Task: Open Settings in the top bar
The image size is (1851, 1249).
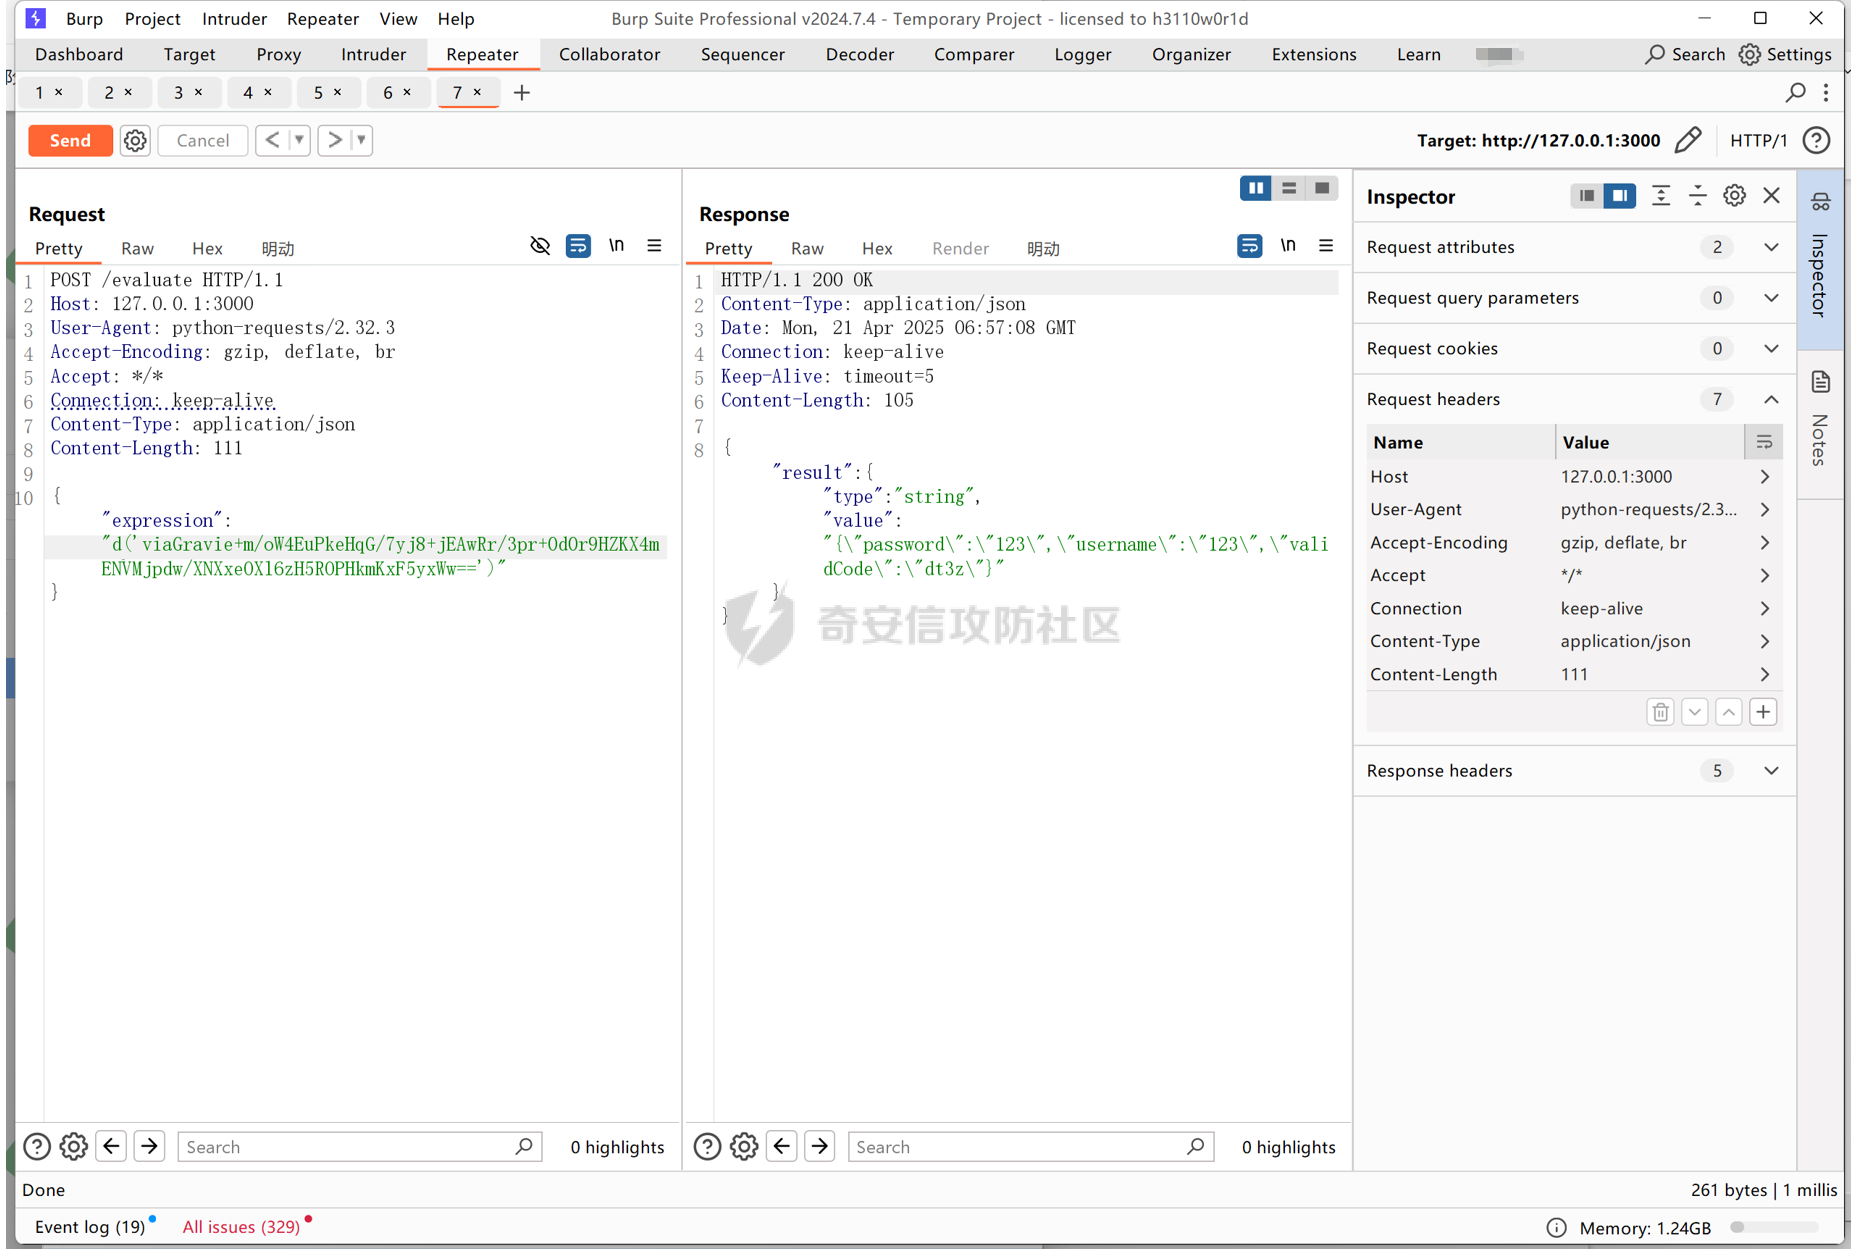Action: 1786,54
